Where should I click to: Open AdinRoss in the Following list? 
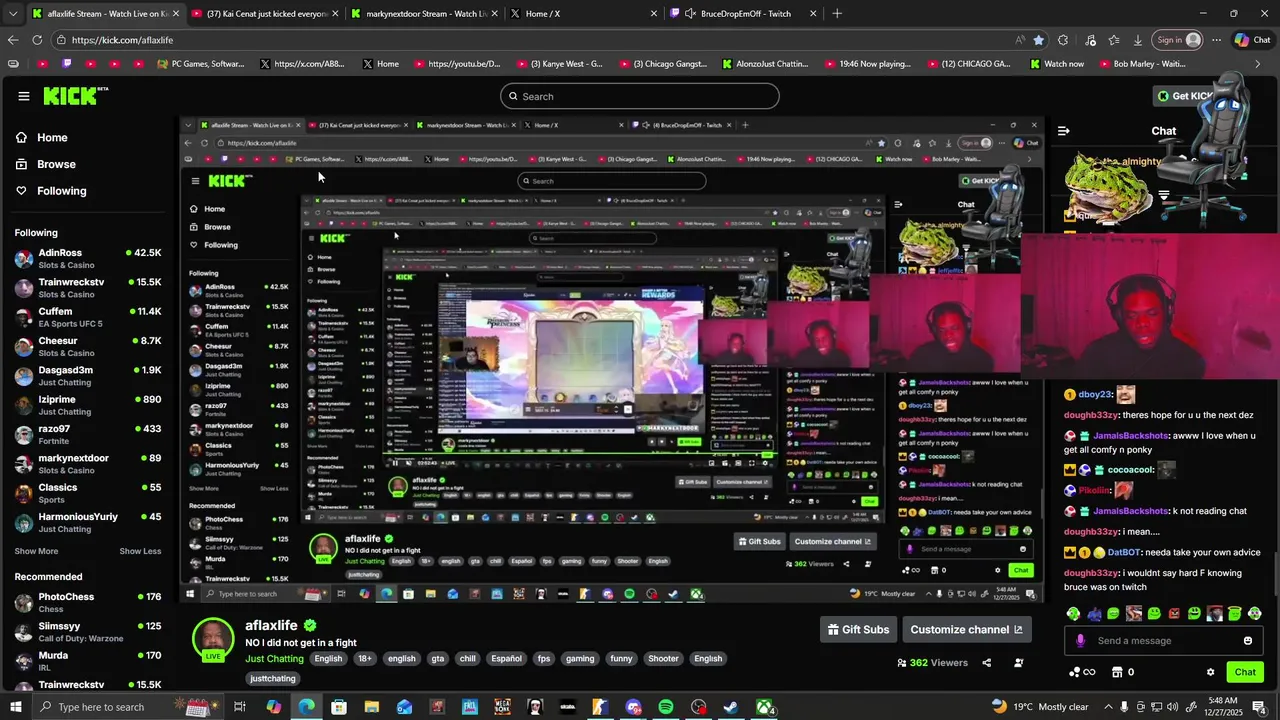[88, 259]
